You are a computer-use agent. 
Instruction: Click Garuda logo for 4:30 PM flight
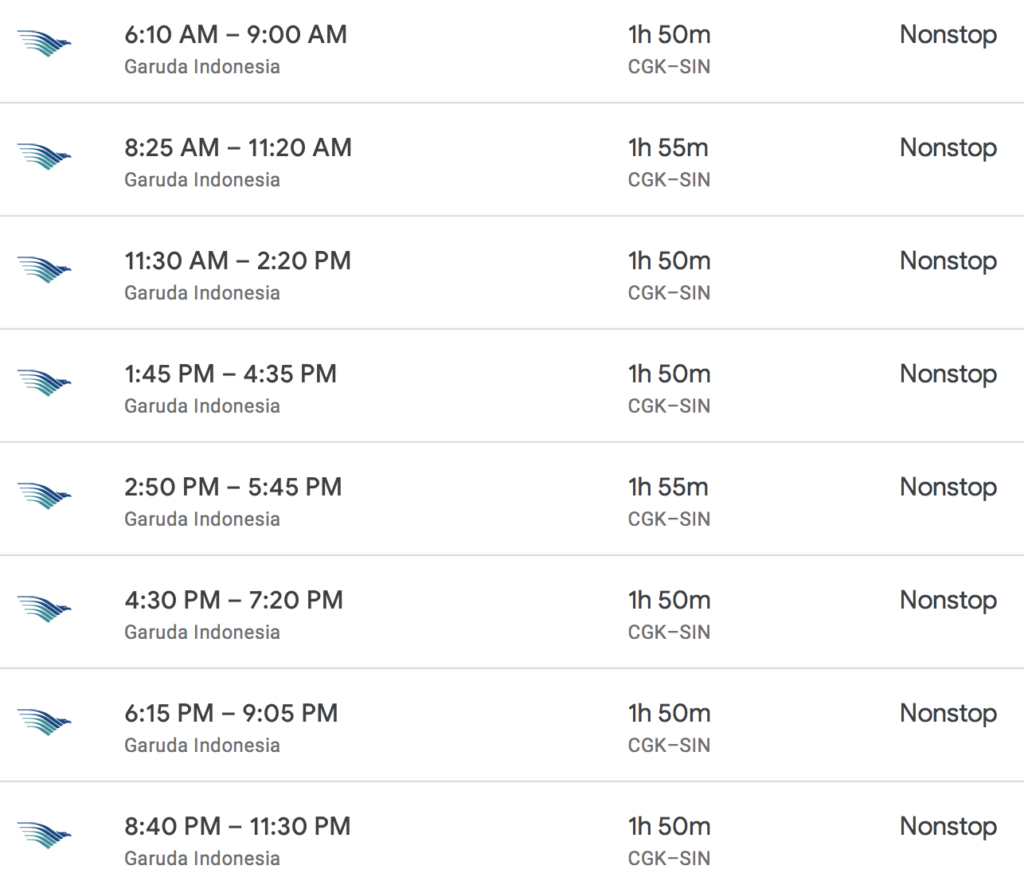click(x=44, y=608)
